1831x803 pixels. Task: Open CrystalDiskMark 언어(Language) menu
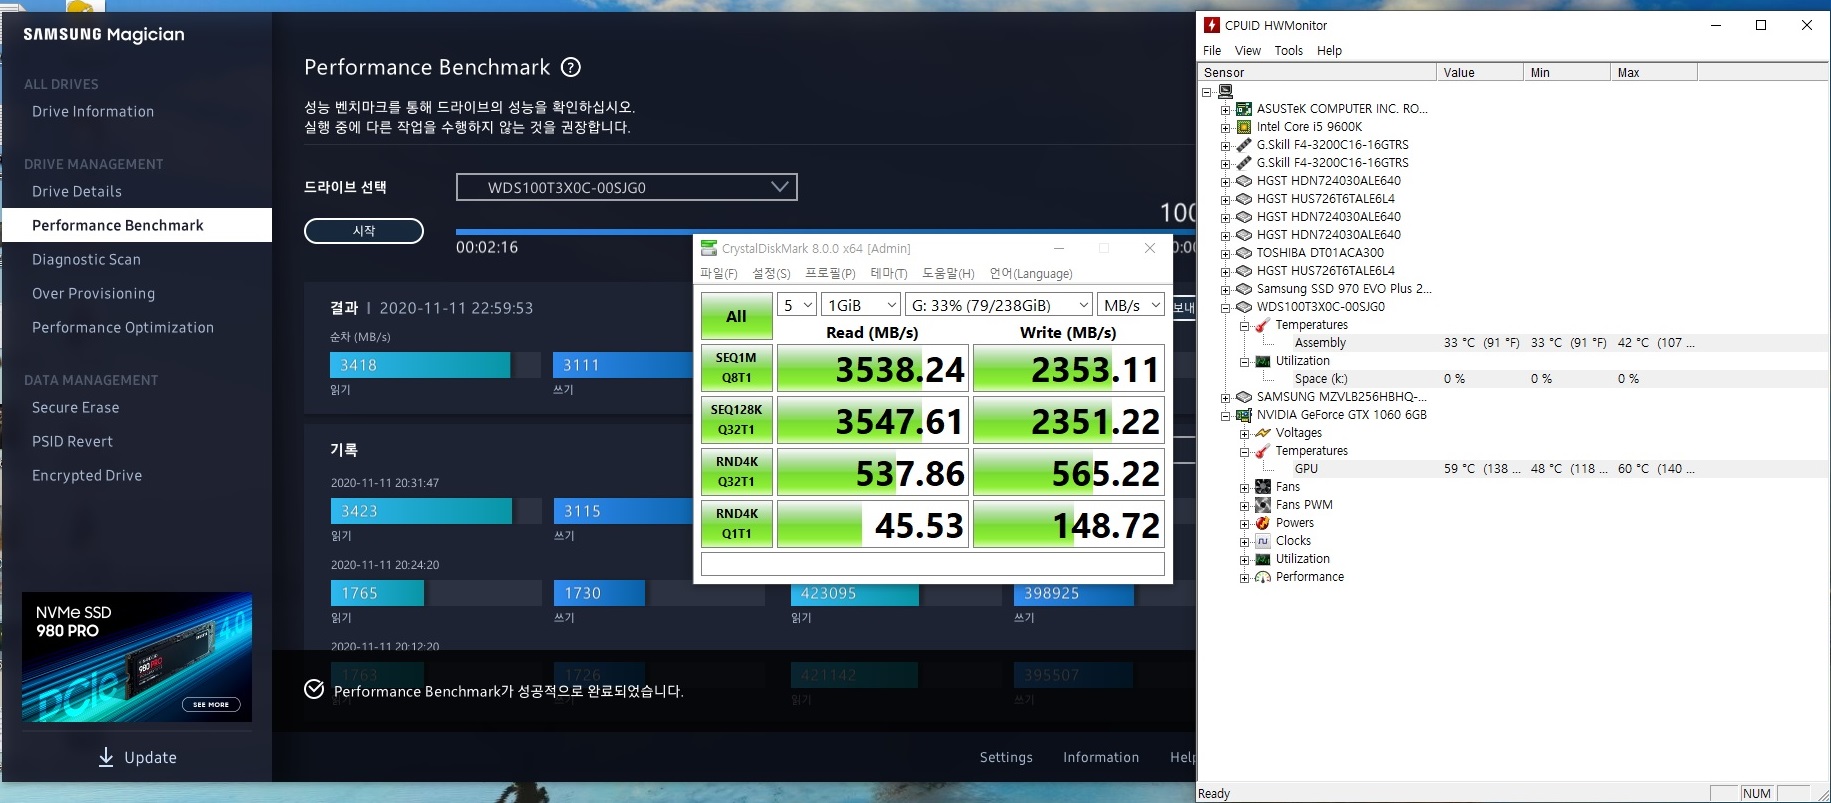tap(1031, 273)
